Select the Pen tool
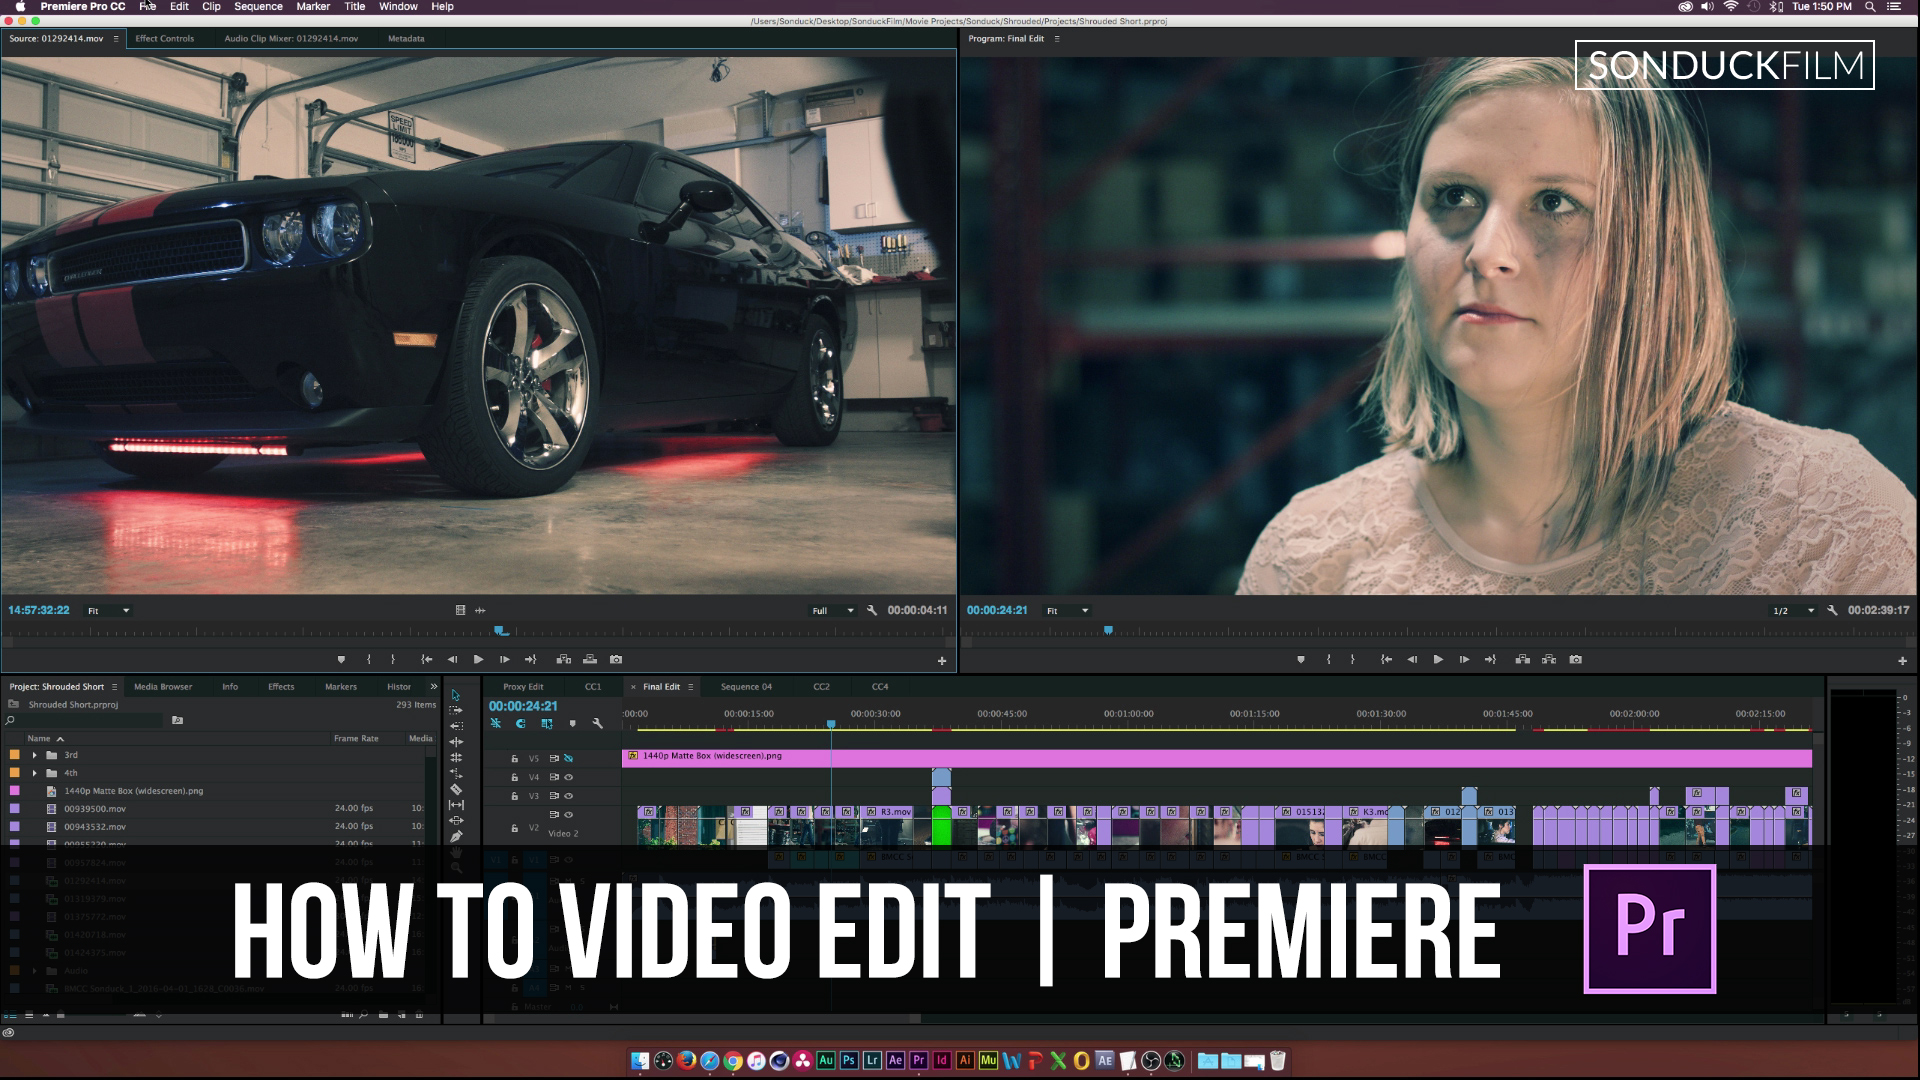Screen dimensions: 1920x1080 [x=456, y=836]
